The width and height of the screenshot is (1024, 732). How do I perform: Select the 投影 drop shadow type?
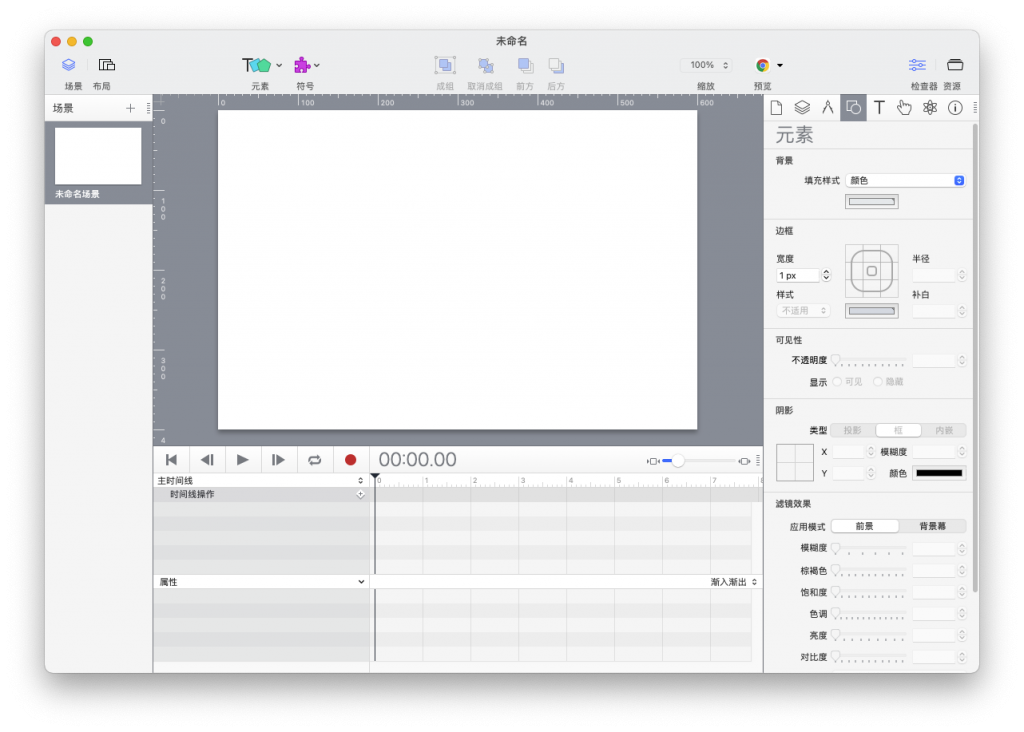point(853,430)
